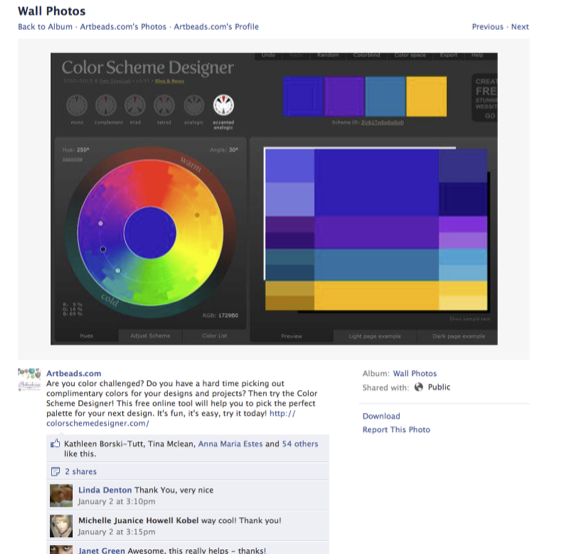Go to the Next photo
This screenshot has height=554, width=580.
click(x=520, y=27)
